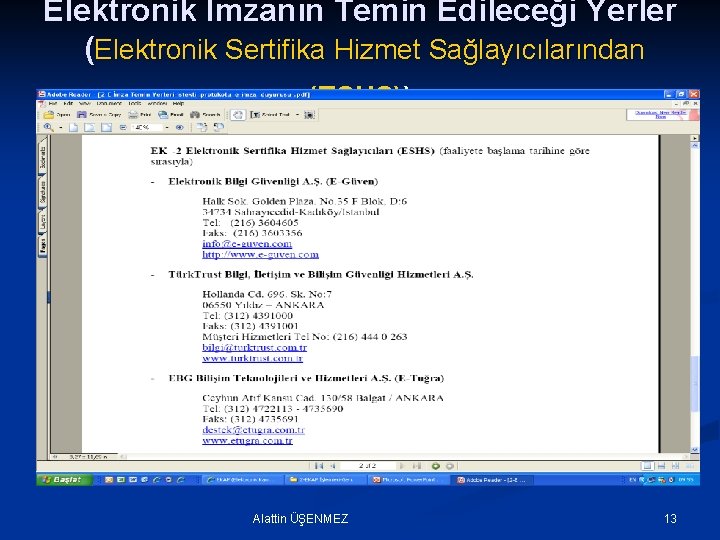This screenshot has height=540, width=720.
Task: Click the Zoom Out minus icon
Action: coord(123,127)
